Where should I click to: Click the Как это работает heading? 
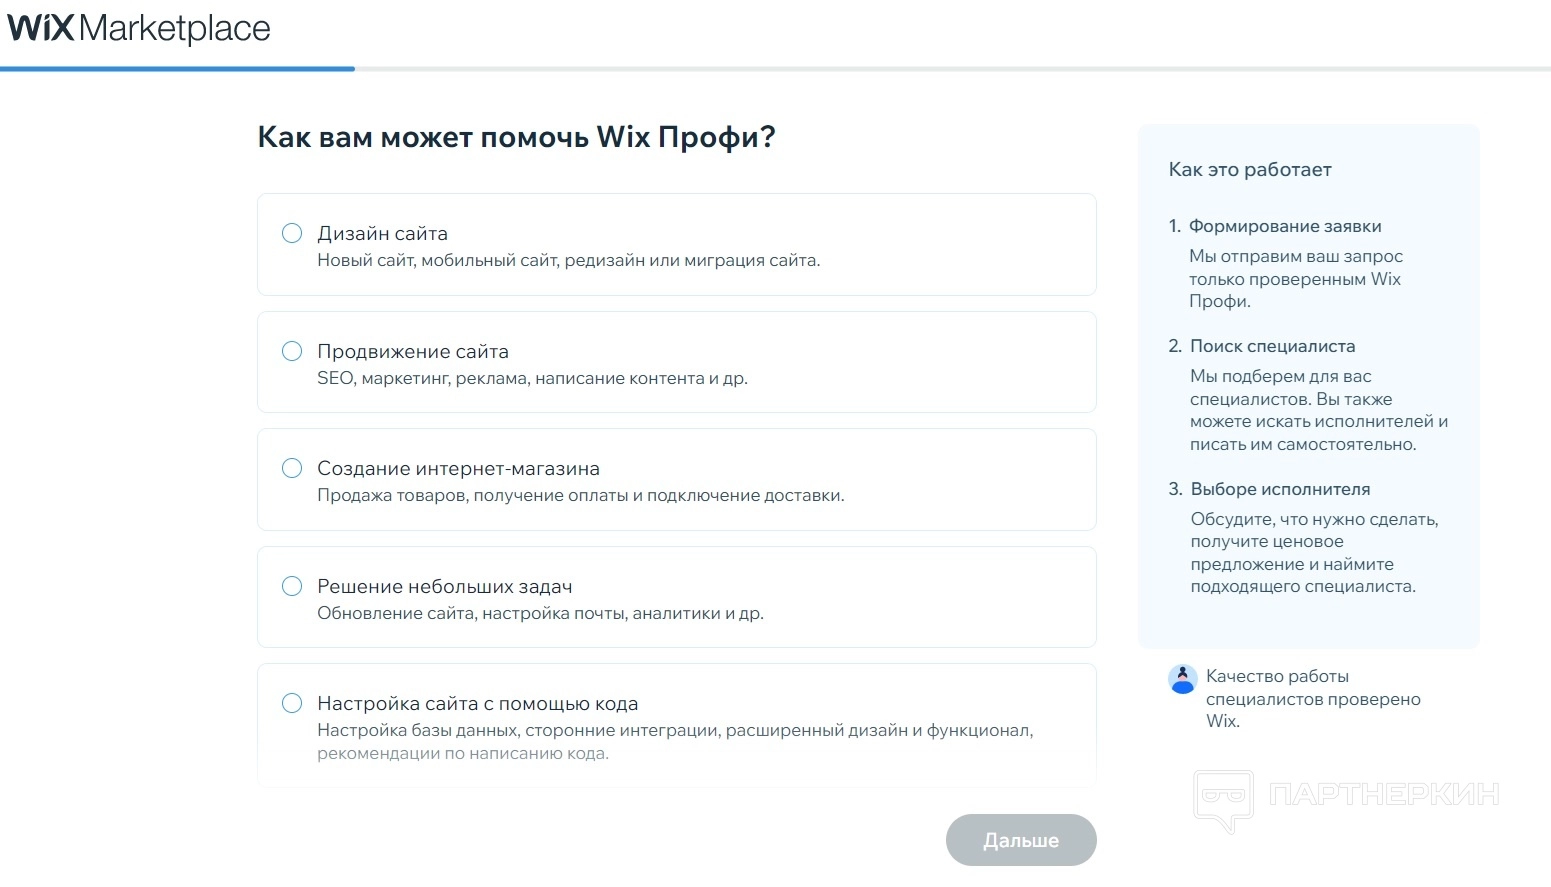pyautogui.click(x=1250, y=170)
